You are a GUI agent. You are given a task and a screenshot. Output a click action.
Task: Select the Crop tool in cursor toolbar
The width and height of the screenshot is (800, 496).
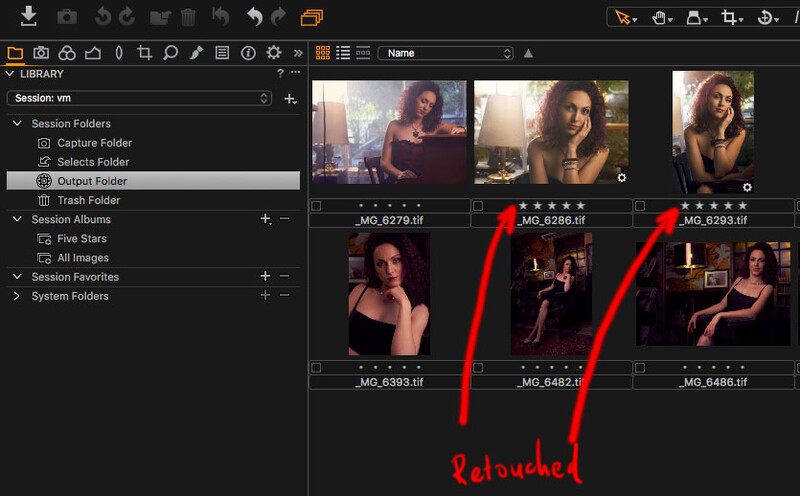pos(731,18)
